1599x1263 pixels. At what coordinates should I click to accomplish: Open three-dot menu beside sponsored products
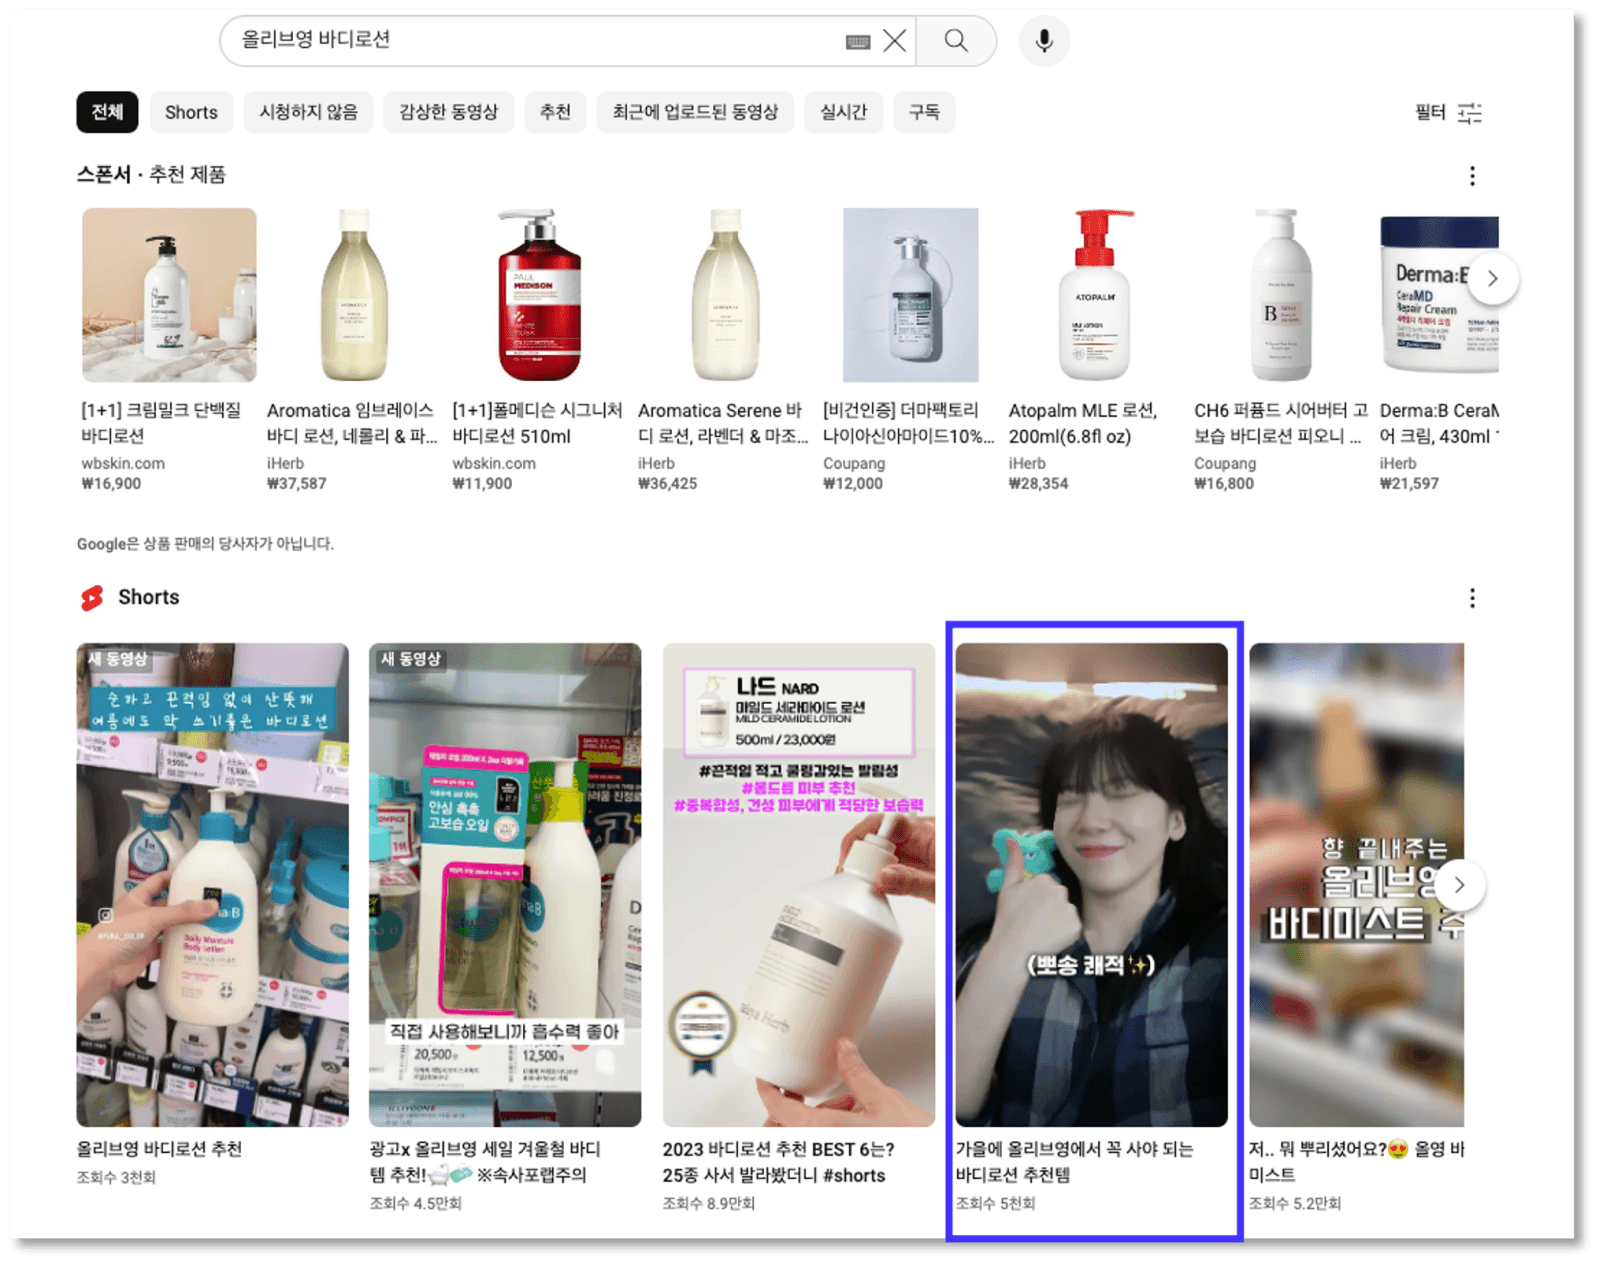pyautogui.click(x=1472, y=177)
